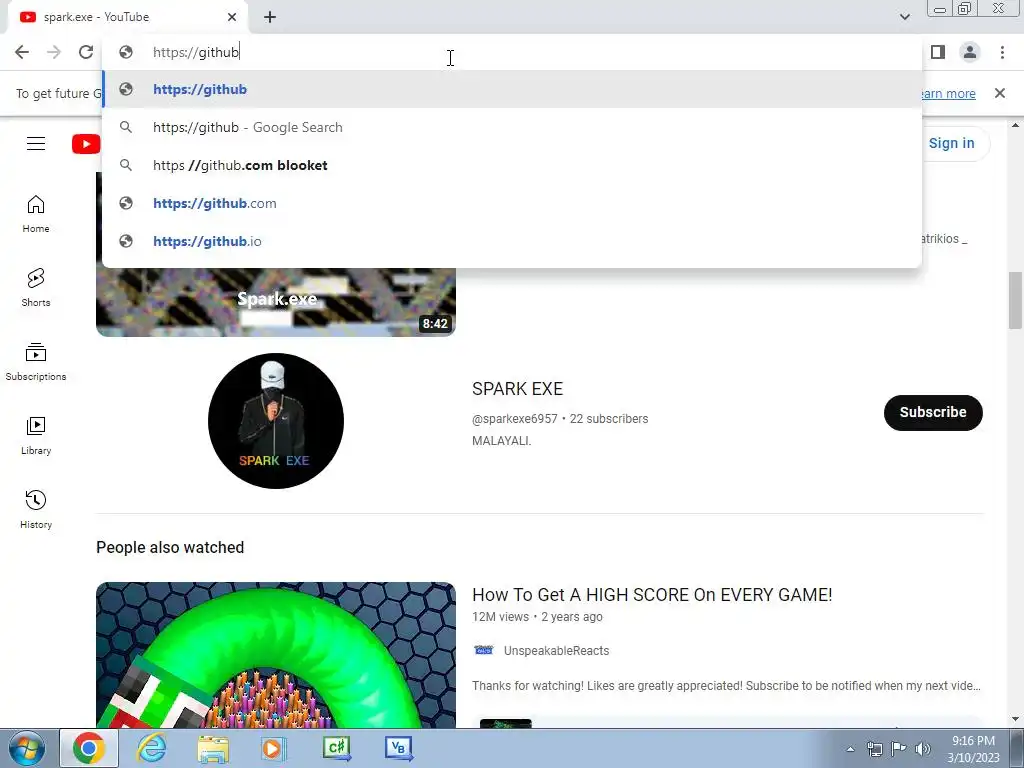This screenshot has width=1024, height=768.
Task: Open Chrome profile avatar
Action: coord(970,52)
